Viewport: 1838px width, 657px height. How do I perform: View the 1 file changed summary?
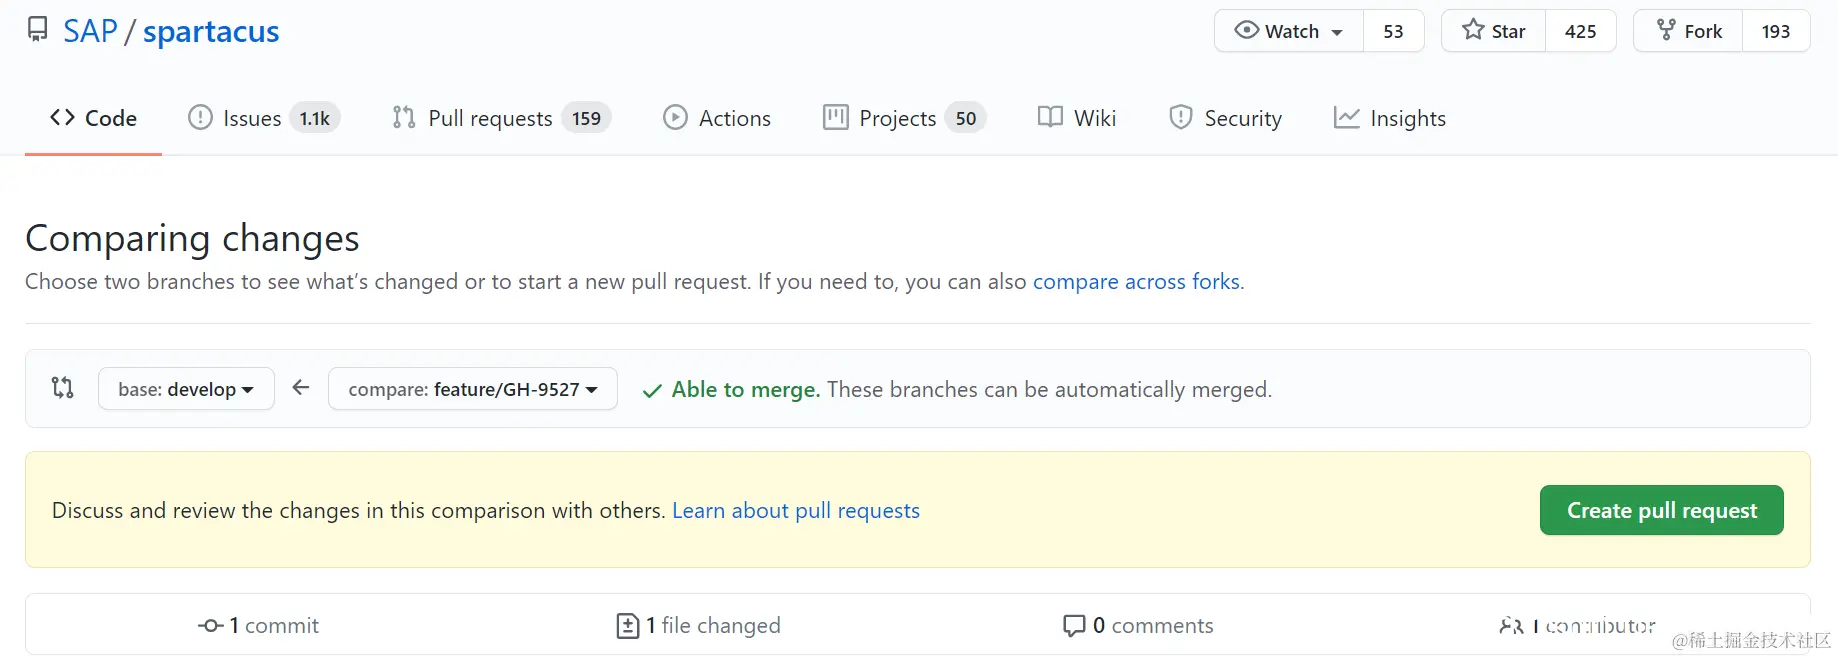pos(698,626)
